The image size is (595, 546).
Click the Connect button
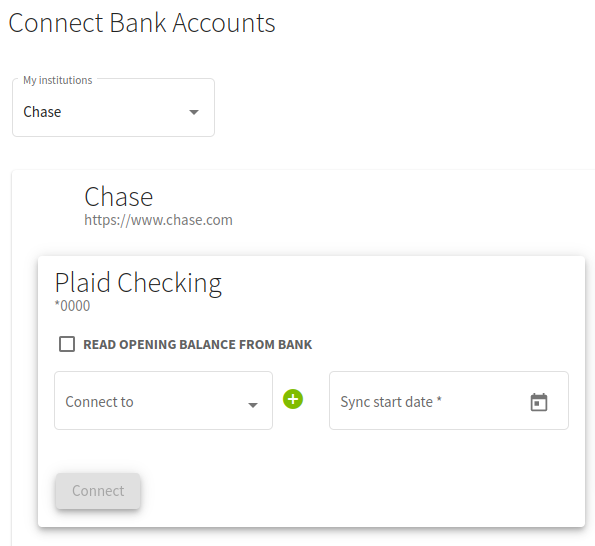98,491
